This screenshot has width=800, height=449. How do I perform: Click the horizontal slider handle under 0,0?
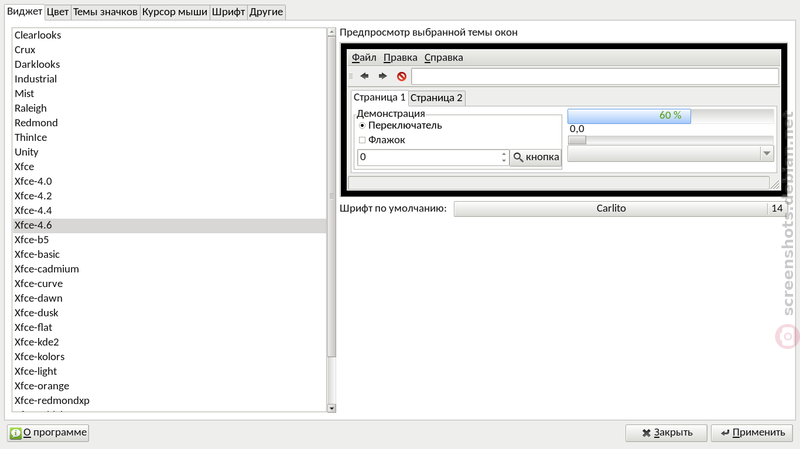point(577,140)
